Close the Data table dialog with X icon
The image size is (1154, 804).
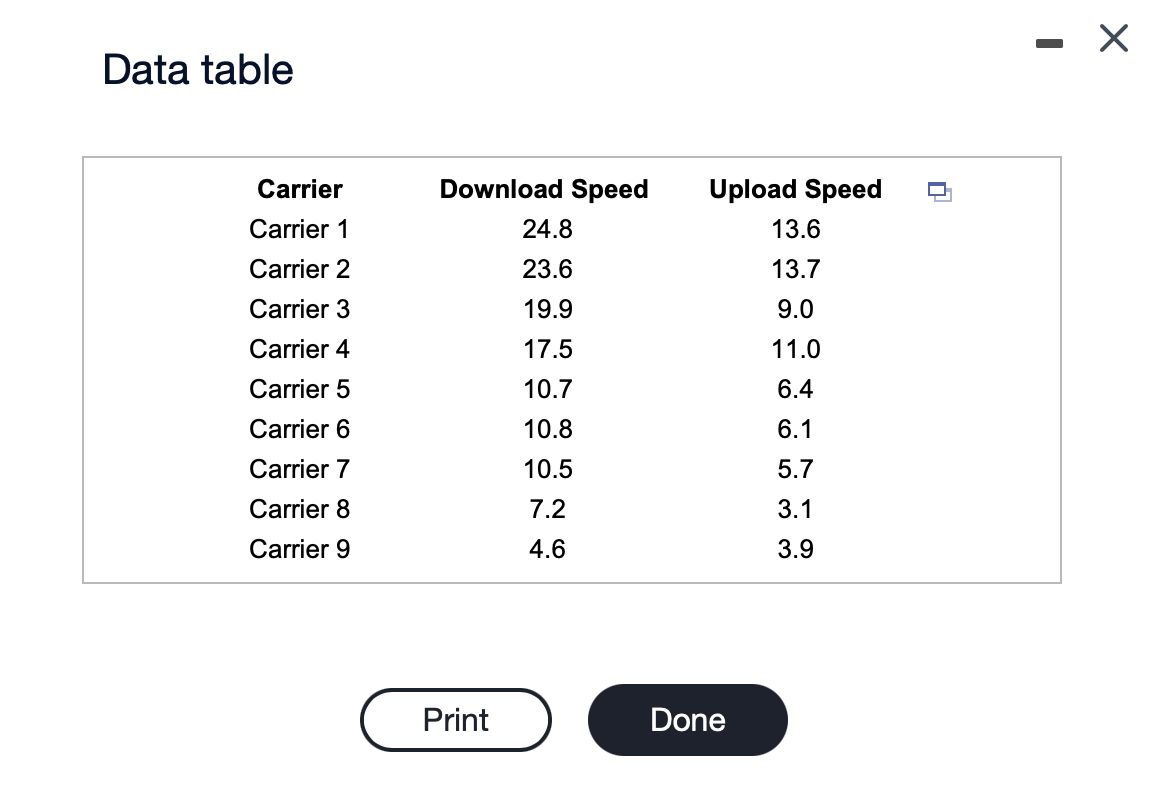[1112, 38]
